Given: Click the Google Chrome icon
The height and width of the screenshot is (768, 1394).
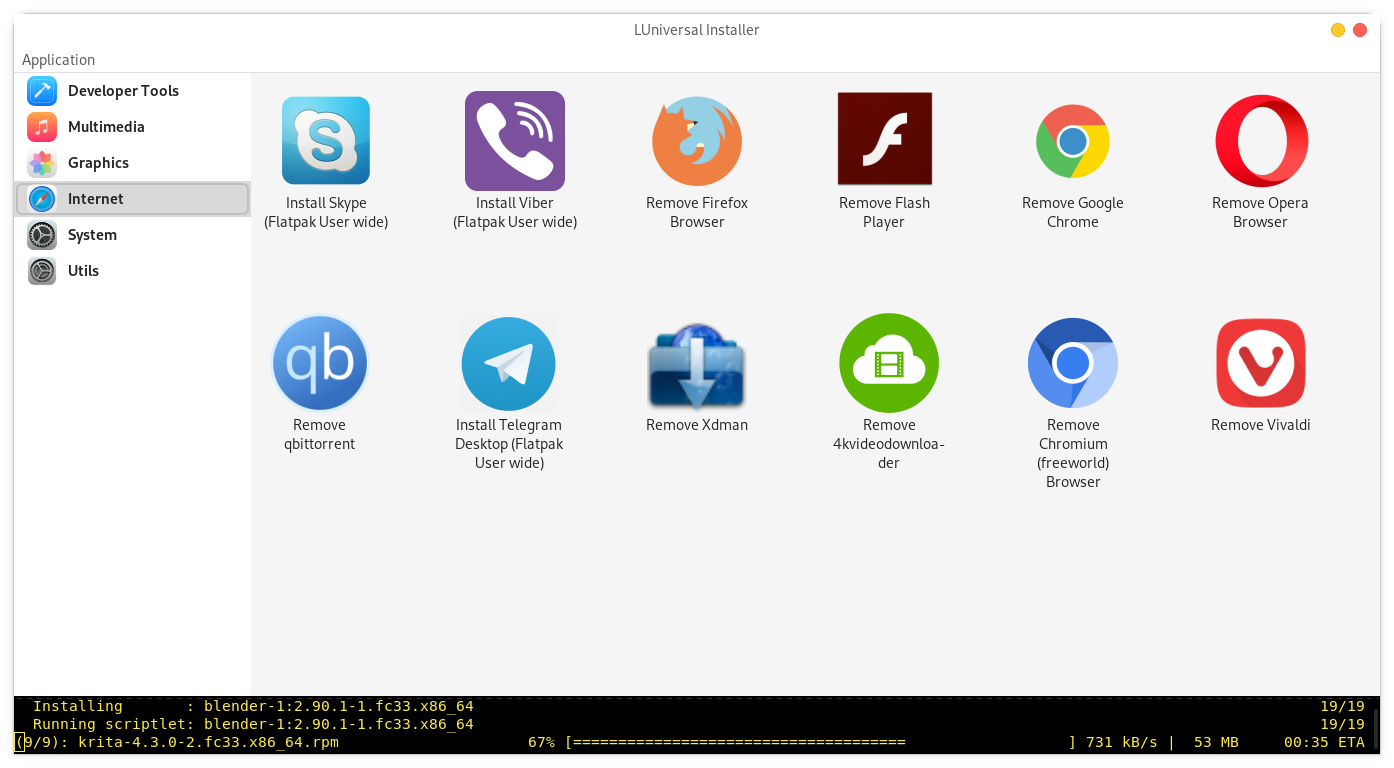Looking at the screenshot, I should pyautogui.click(x=1073, y=141).
